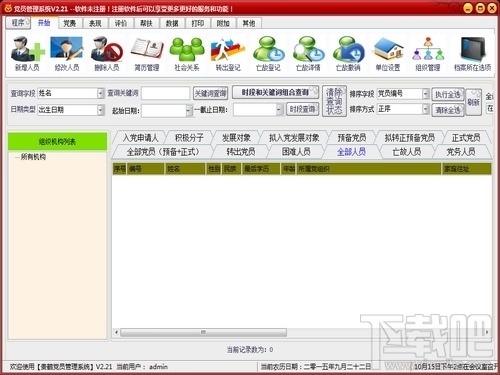Open the 程序 menu tab
The image size is (500, 375).
pos(18,23)
